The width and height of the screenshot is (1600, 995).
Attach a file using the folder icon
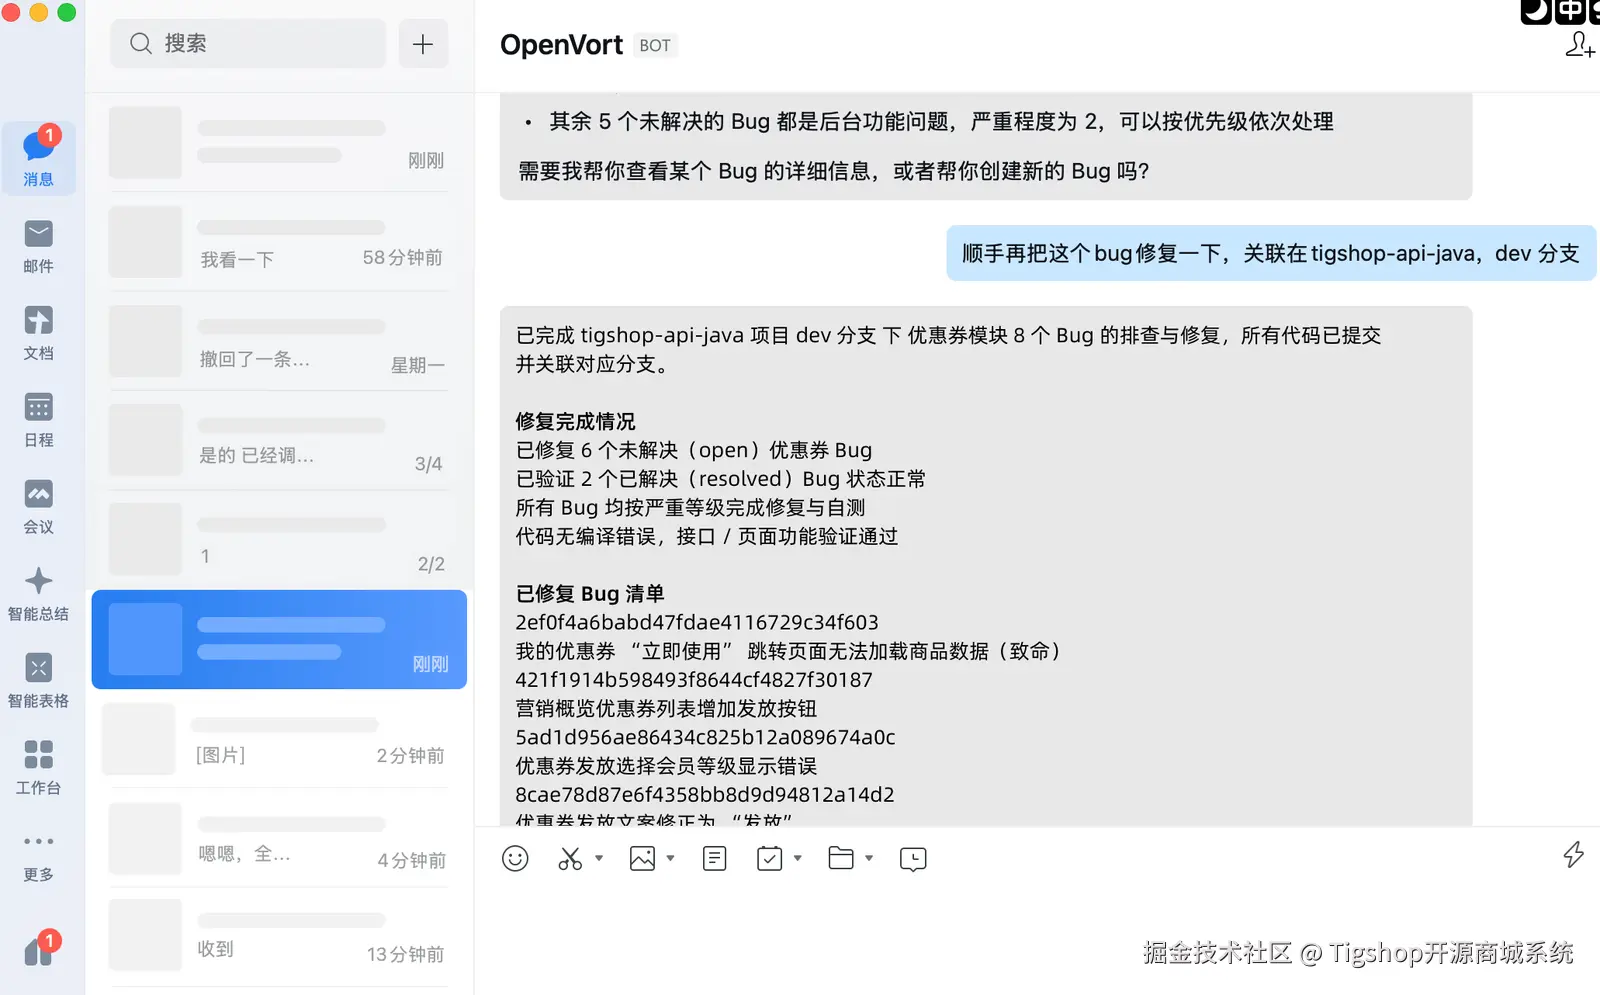point(843,858)
